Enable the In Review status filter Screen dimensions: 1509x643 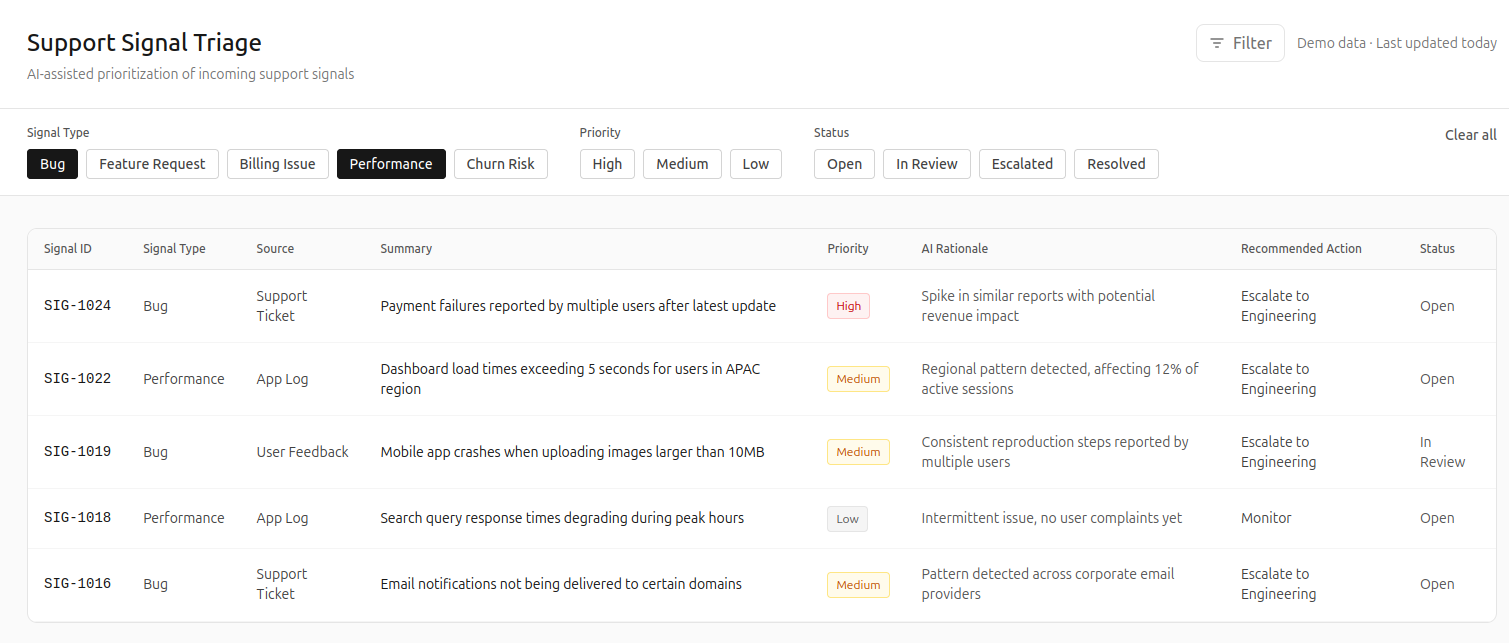926,163
